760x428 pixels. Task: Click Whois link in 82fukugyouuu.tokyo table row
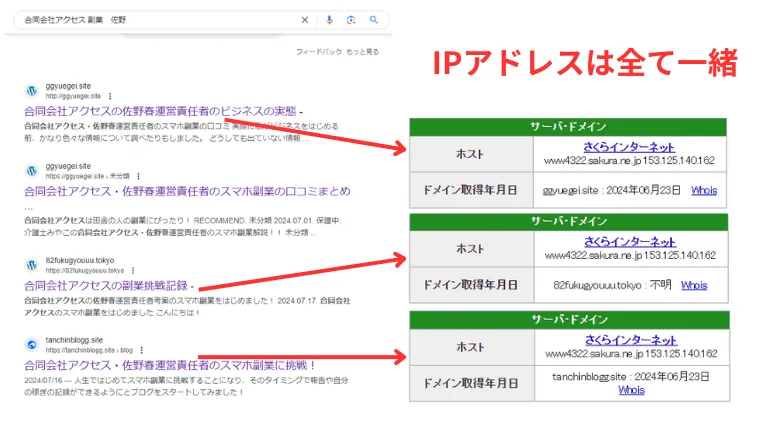tap(694, 285)
